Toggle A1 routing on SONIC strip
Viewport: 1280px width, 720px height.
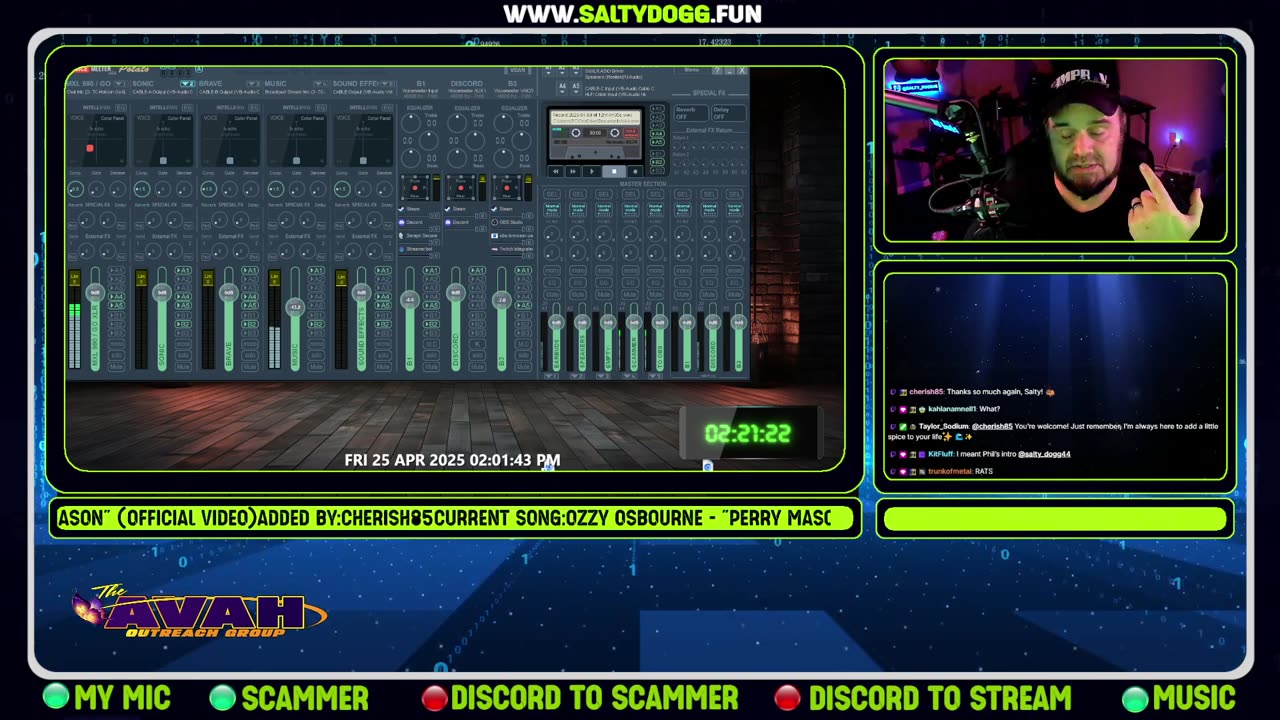(x=183, y=270)
